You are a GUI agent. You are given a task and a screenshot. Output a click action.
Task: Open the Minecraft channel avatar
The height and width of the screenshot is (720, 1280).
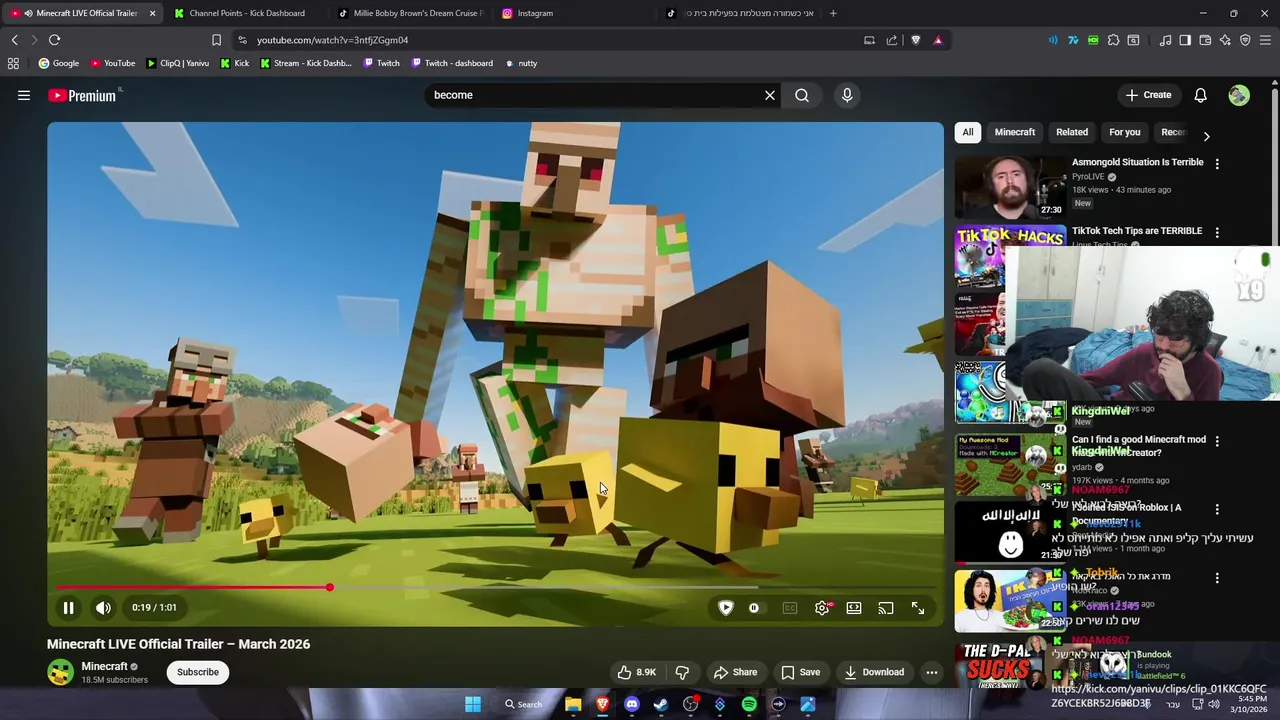pyautogui.click(x=60, y=672)
